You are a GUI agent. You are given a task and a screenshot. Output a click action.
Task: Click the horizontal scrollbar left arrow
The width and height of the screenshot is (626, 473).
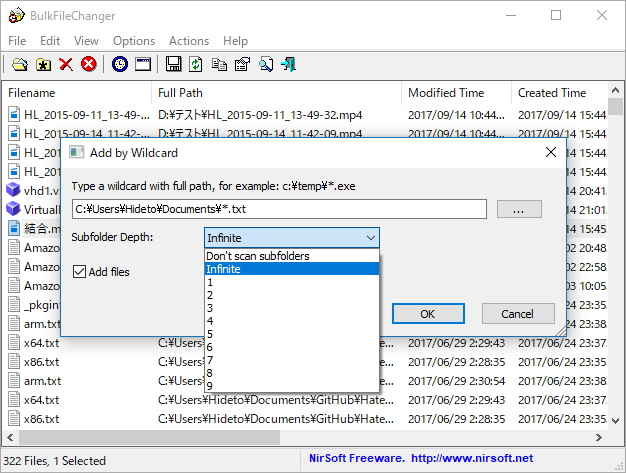click(x=10, y=437)
